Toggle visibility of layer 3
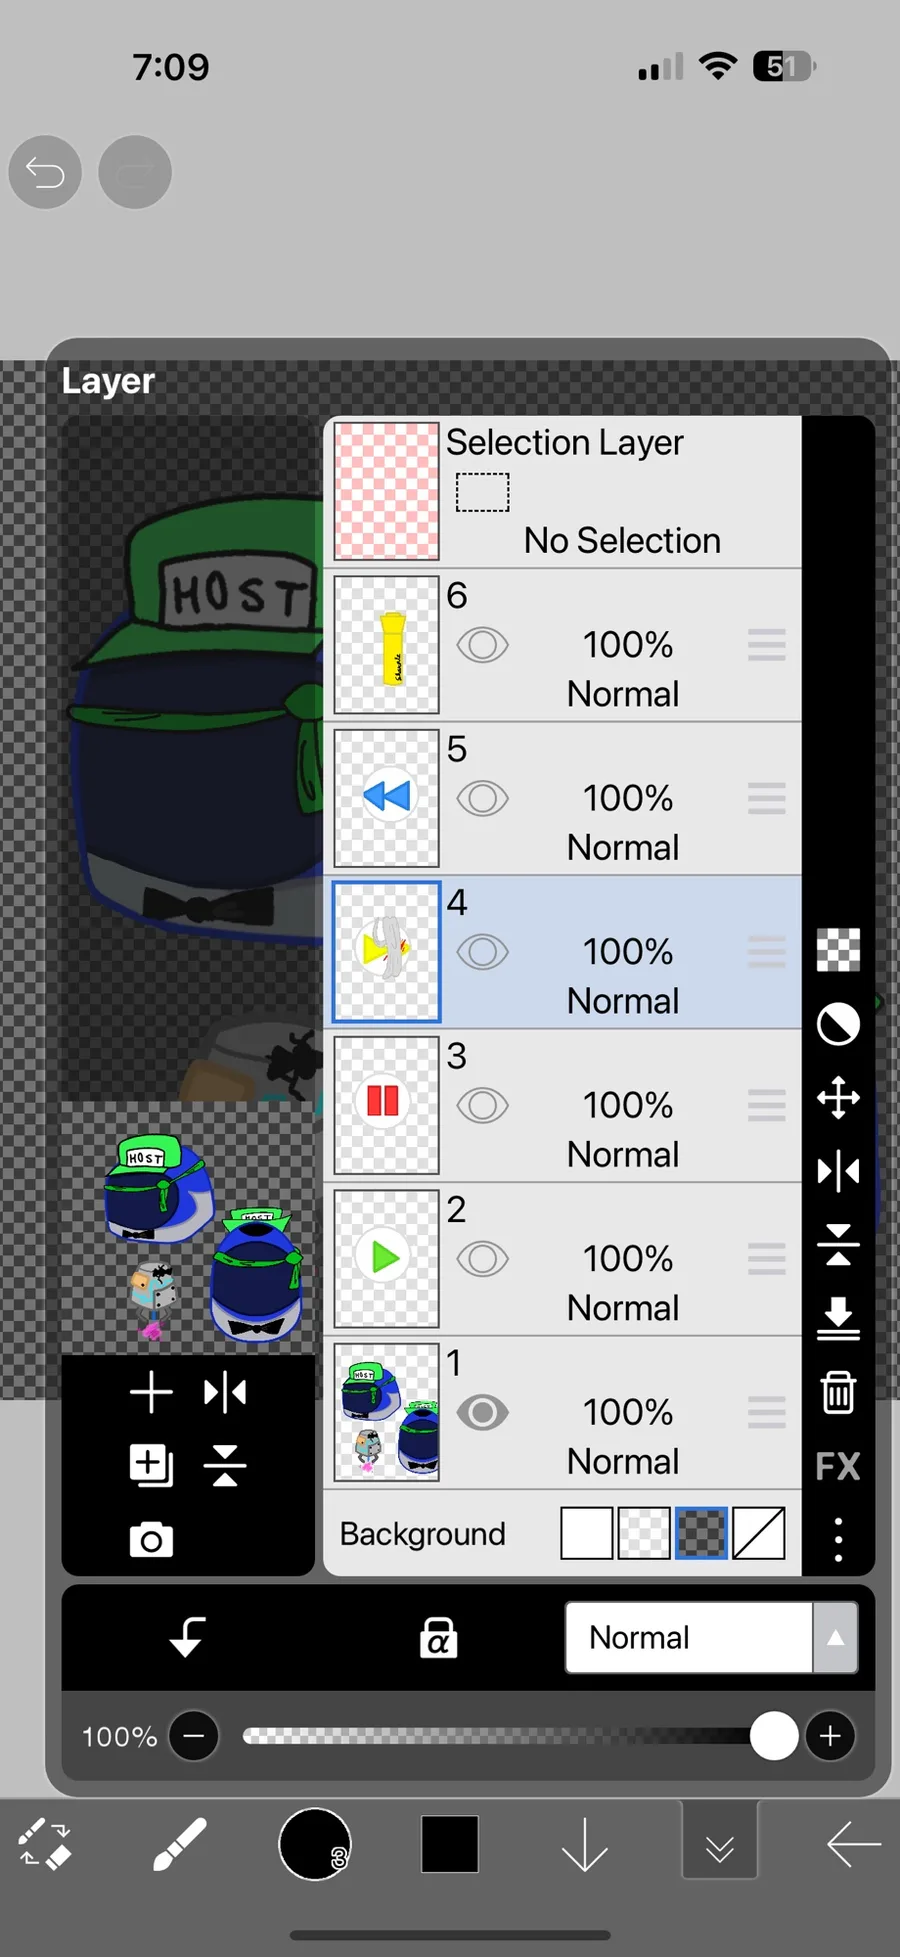This screenshot has height=1957, width=900. coord(483,1106)
